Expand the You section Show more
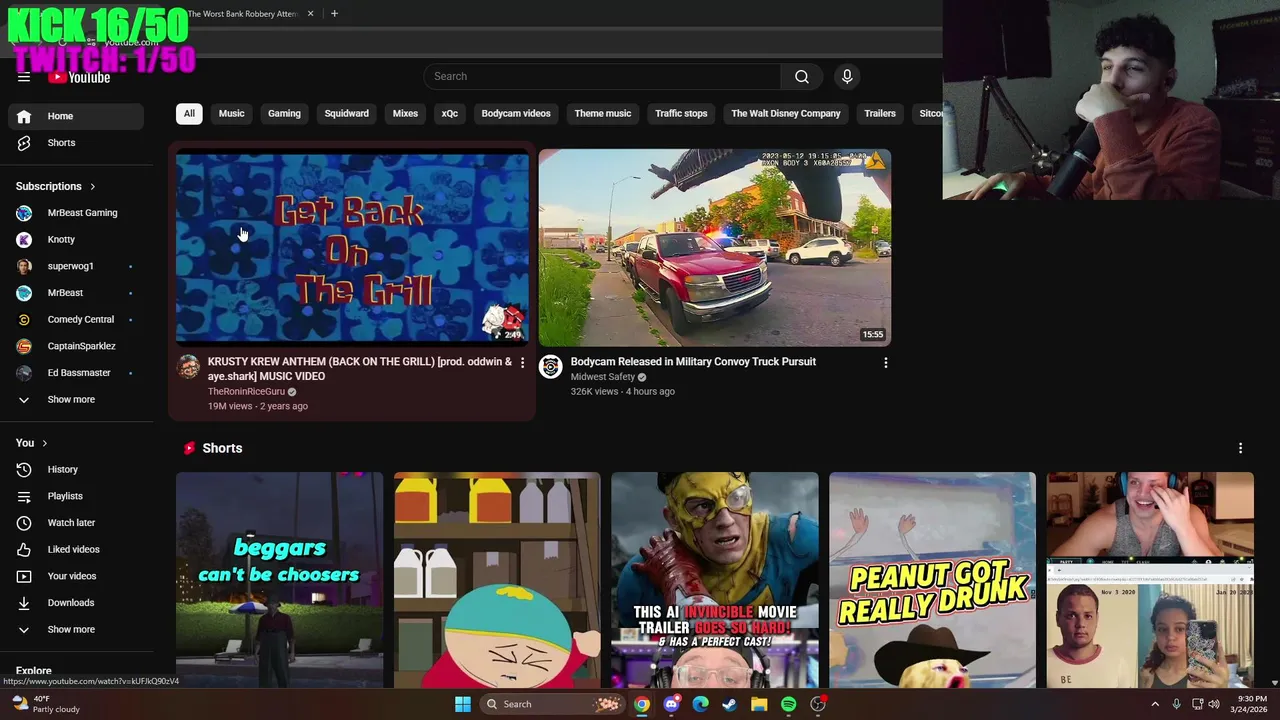 click(76, 630)
